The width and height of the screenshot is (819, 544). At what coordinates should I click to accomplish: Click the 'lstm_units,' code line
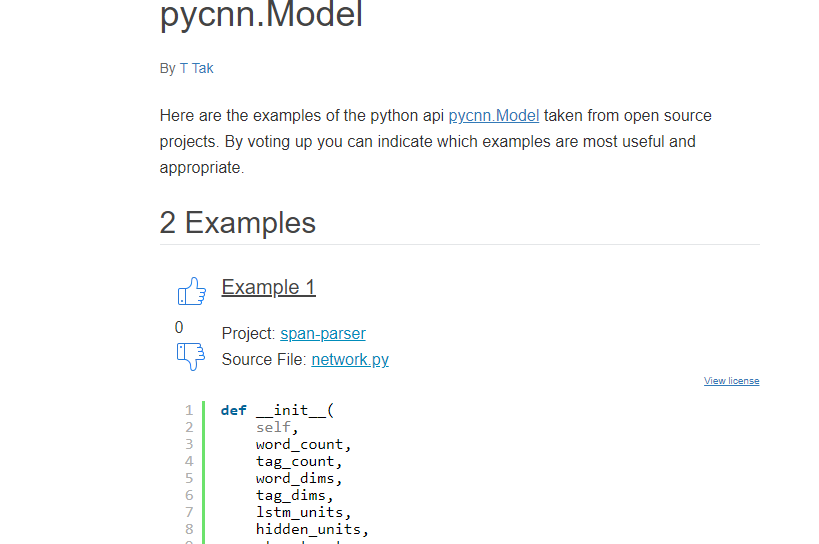[303, 512]
